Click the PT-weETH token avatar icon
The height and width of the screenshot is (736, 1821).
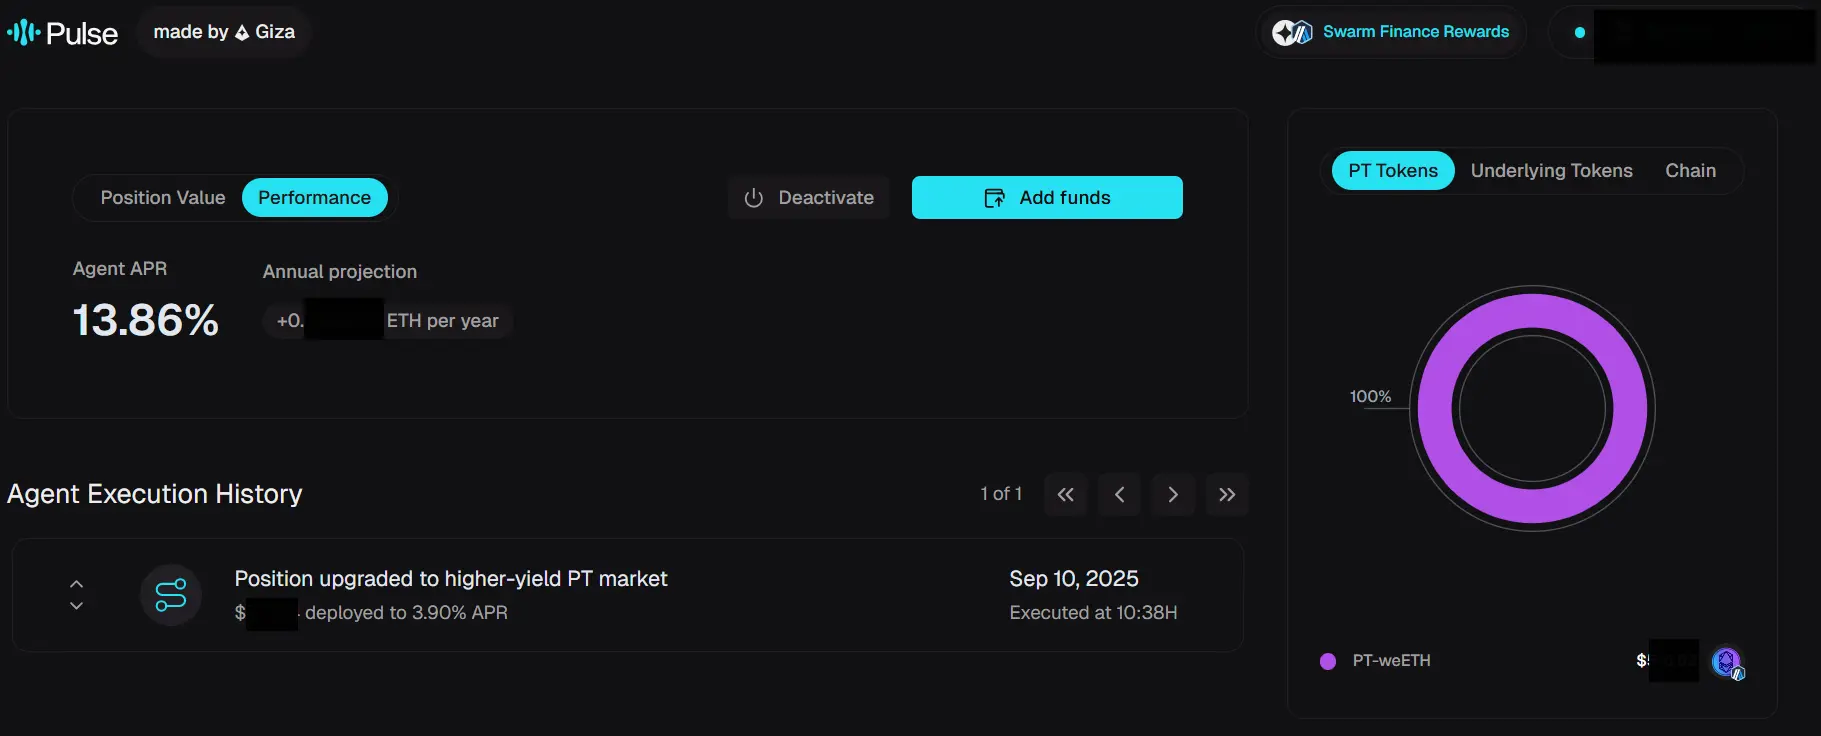1726,662
